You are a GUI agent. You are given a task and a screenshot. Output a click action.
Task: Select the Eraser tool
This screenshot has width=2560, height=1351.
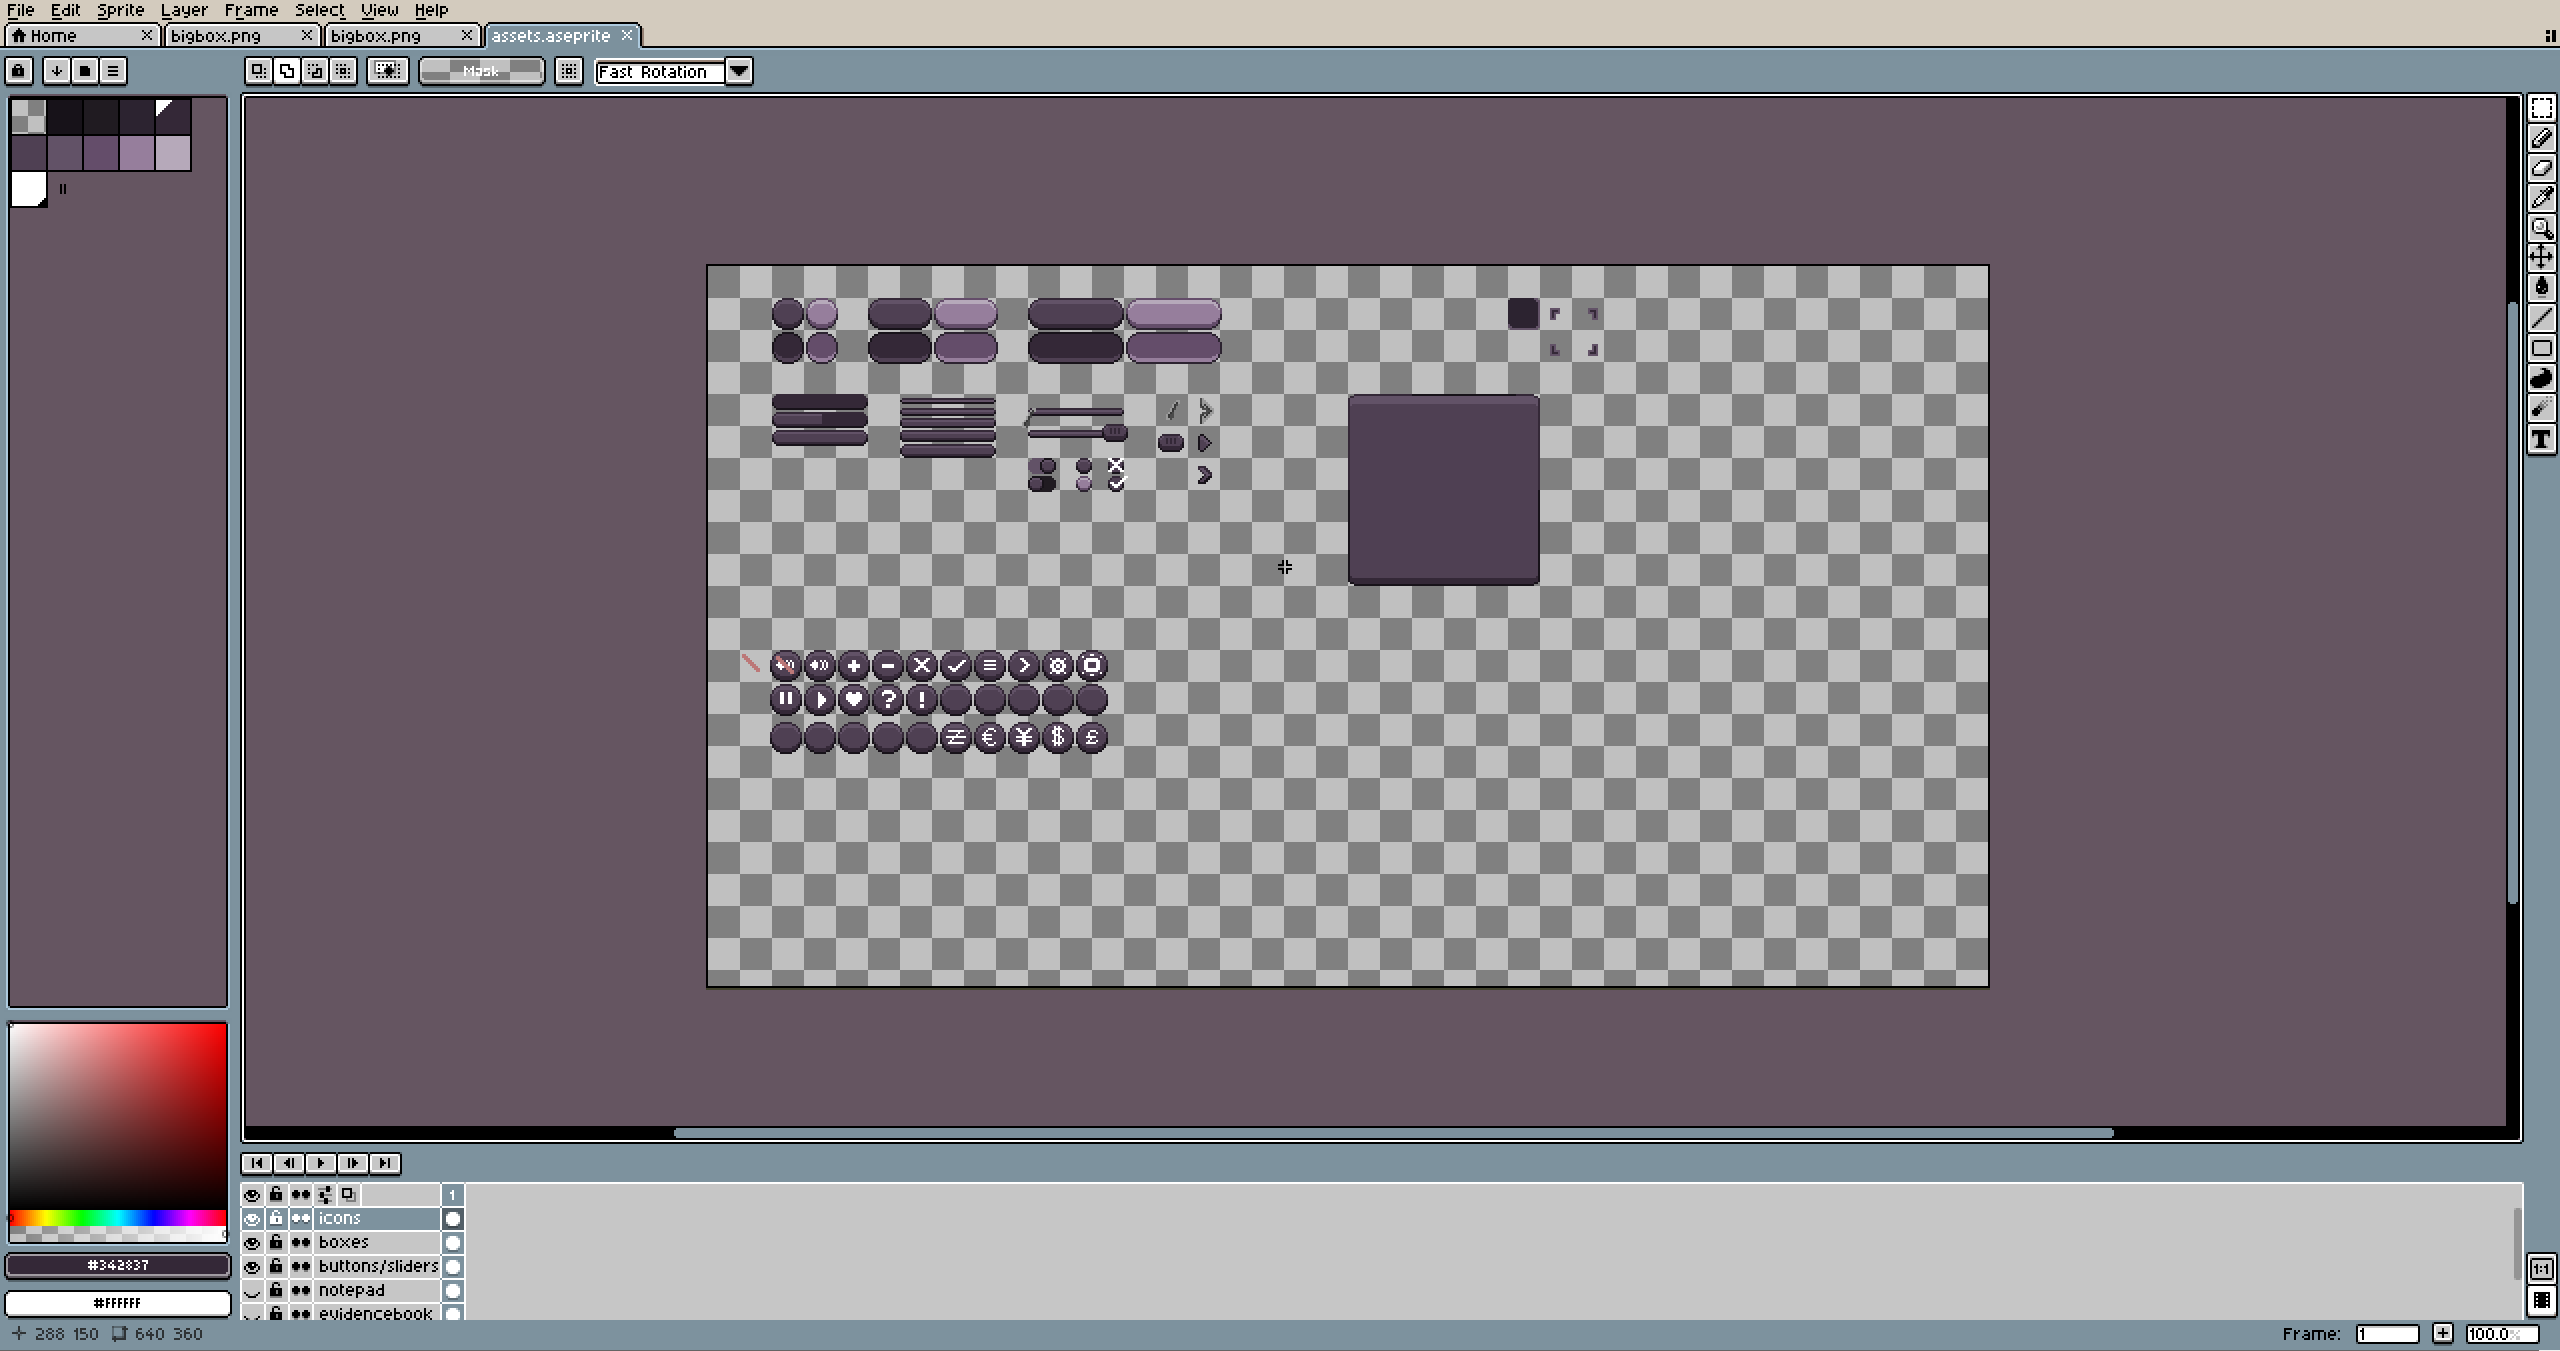[x=2541, y=168]
